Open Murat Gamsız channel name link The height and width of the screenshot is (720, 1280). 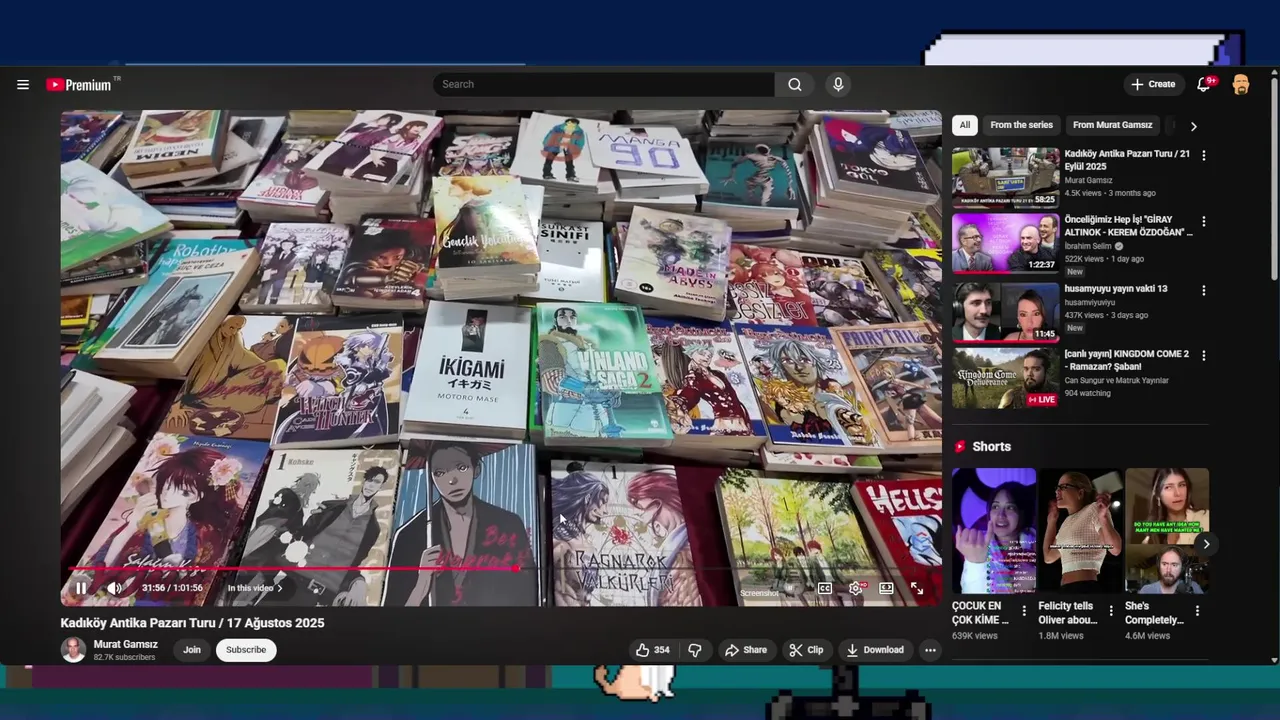[x=125, y=645]
